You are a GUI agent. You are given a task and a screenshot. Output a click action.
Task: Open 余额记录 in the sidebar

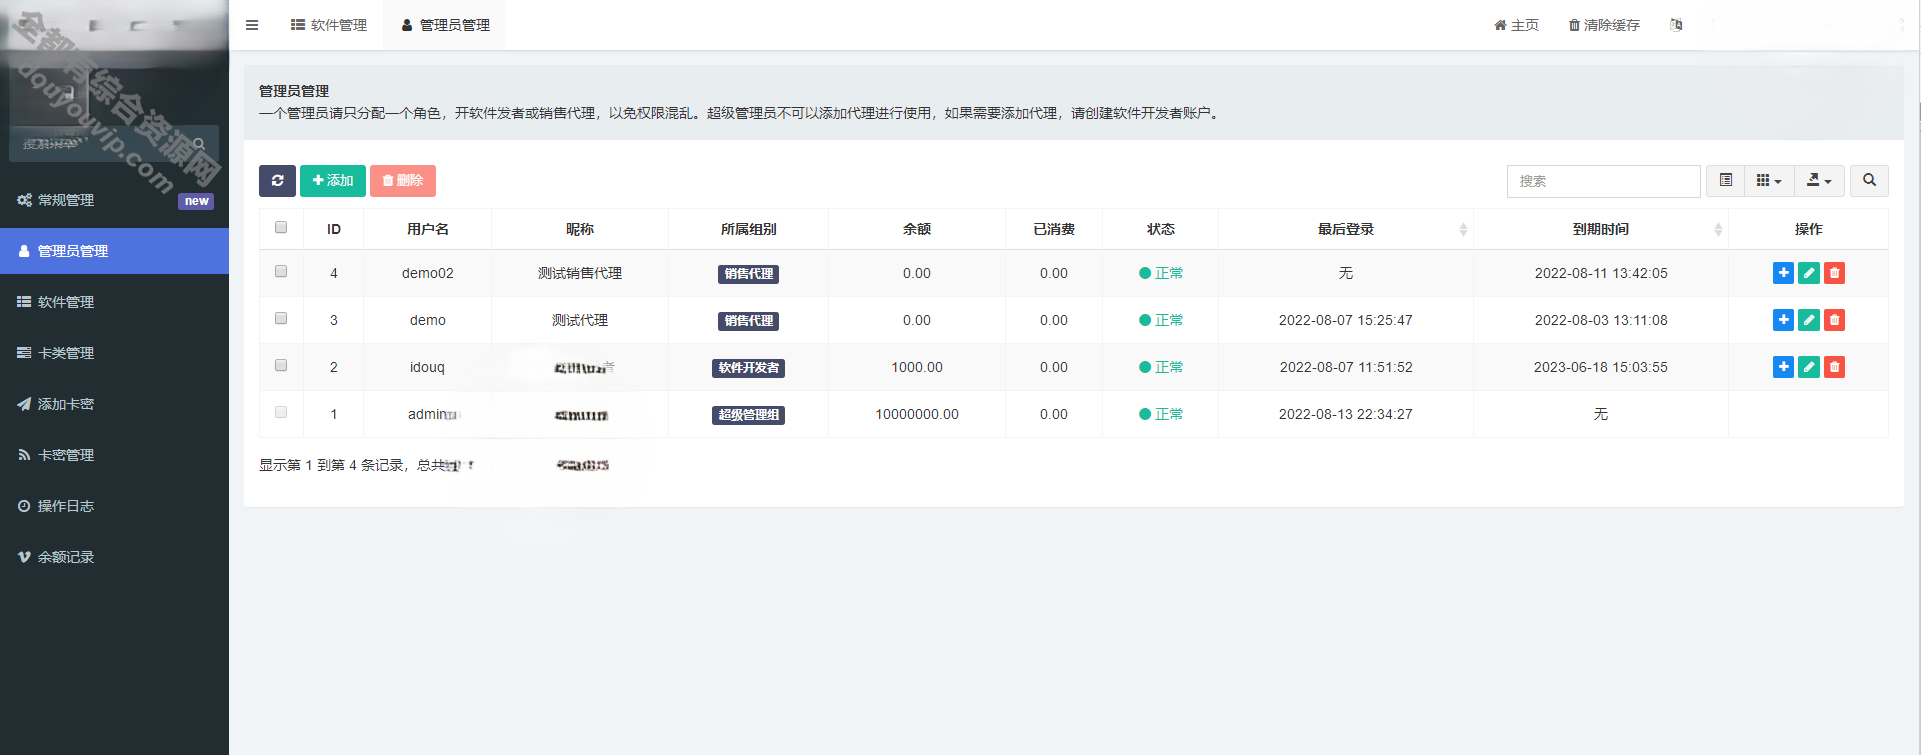coord(114,557)
